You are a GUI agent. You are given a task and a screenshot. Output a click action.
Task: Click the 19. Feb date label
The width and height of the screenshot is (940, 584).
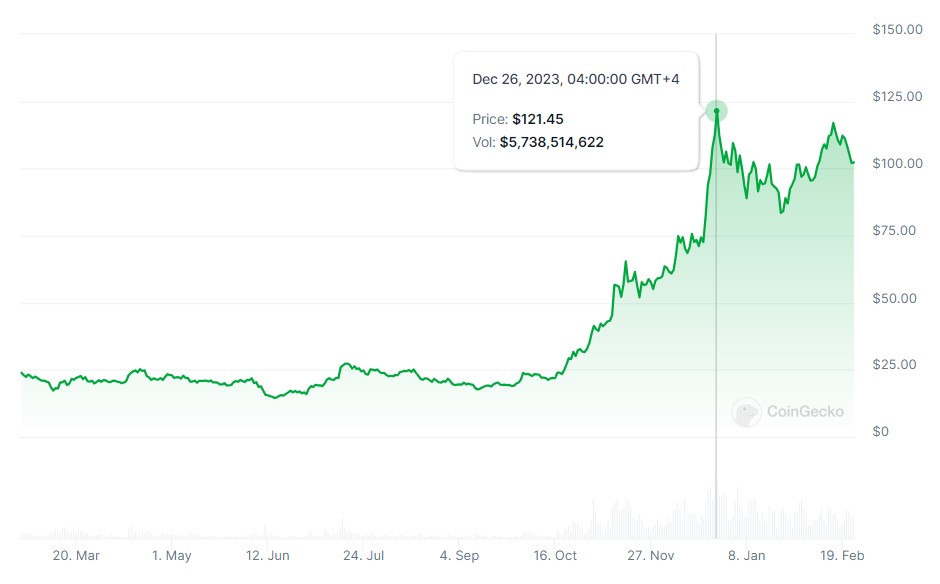pyautogui.click(x=842, y=556)
